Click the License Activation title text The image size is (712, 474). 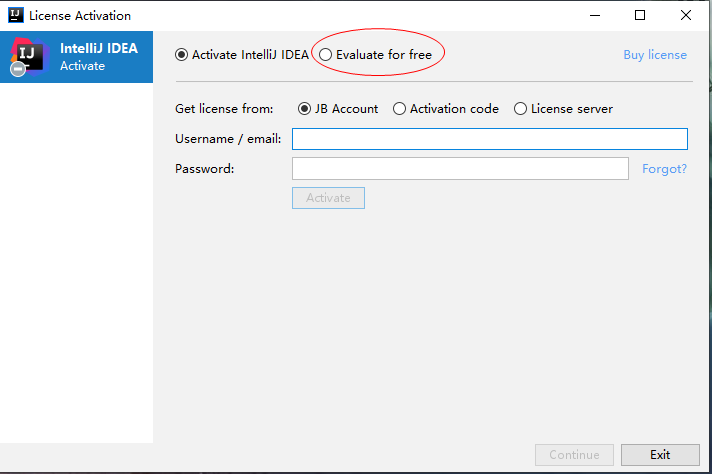80,16
